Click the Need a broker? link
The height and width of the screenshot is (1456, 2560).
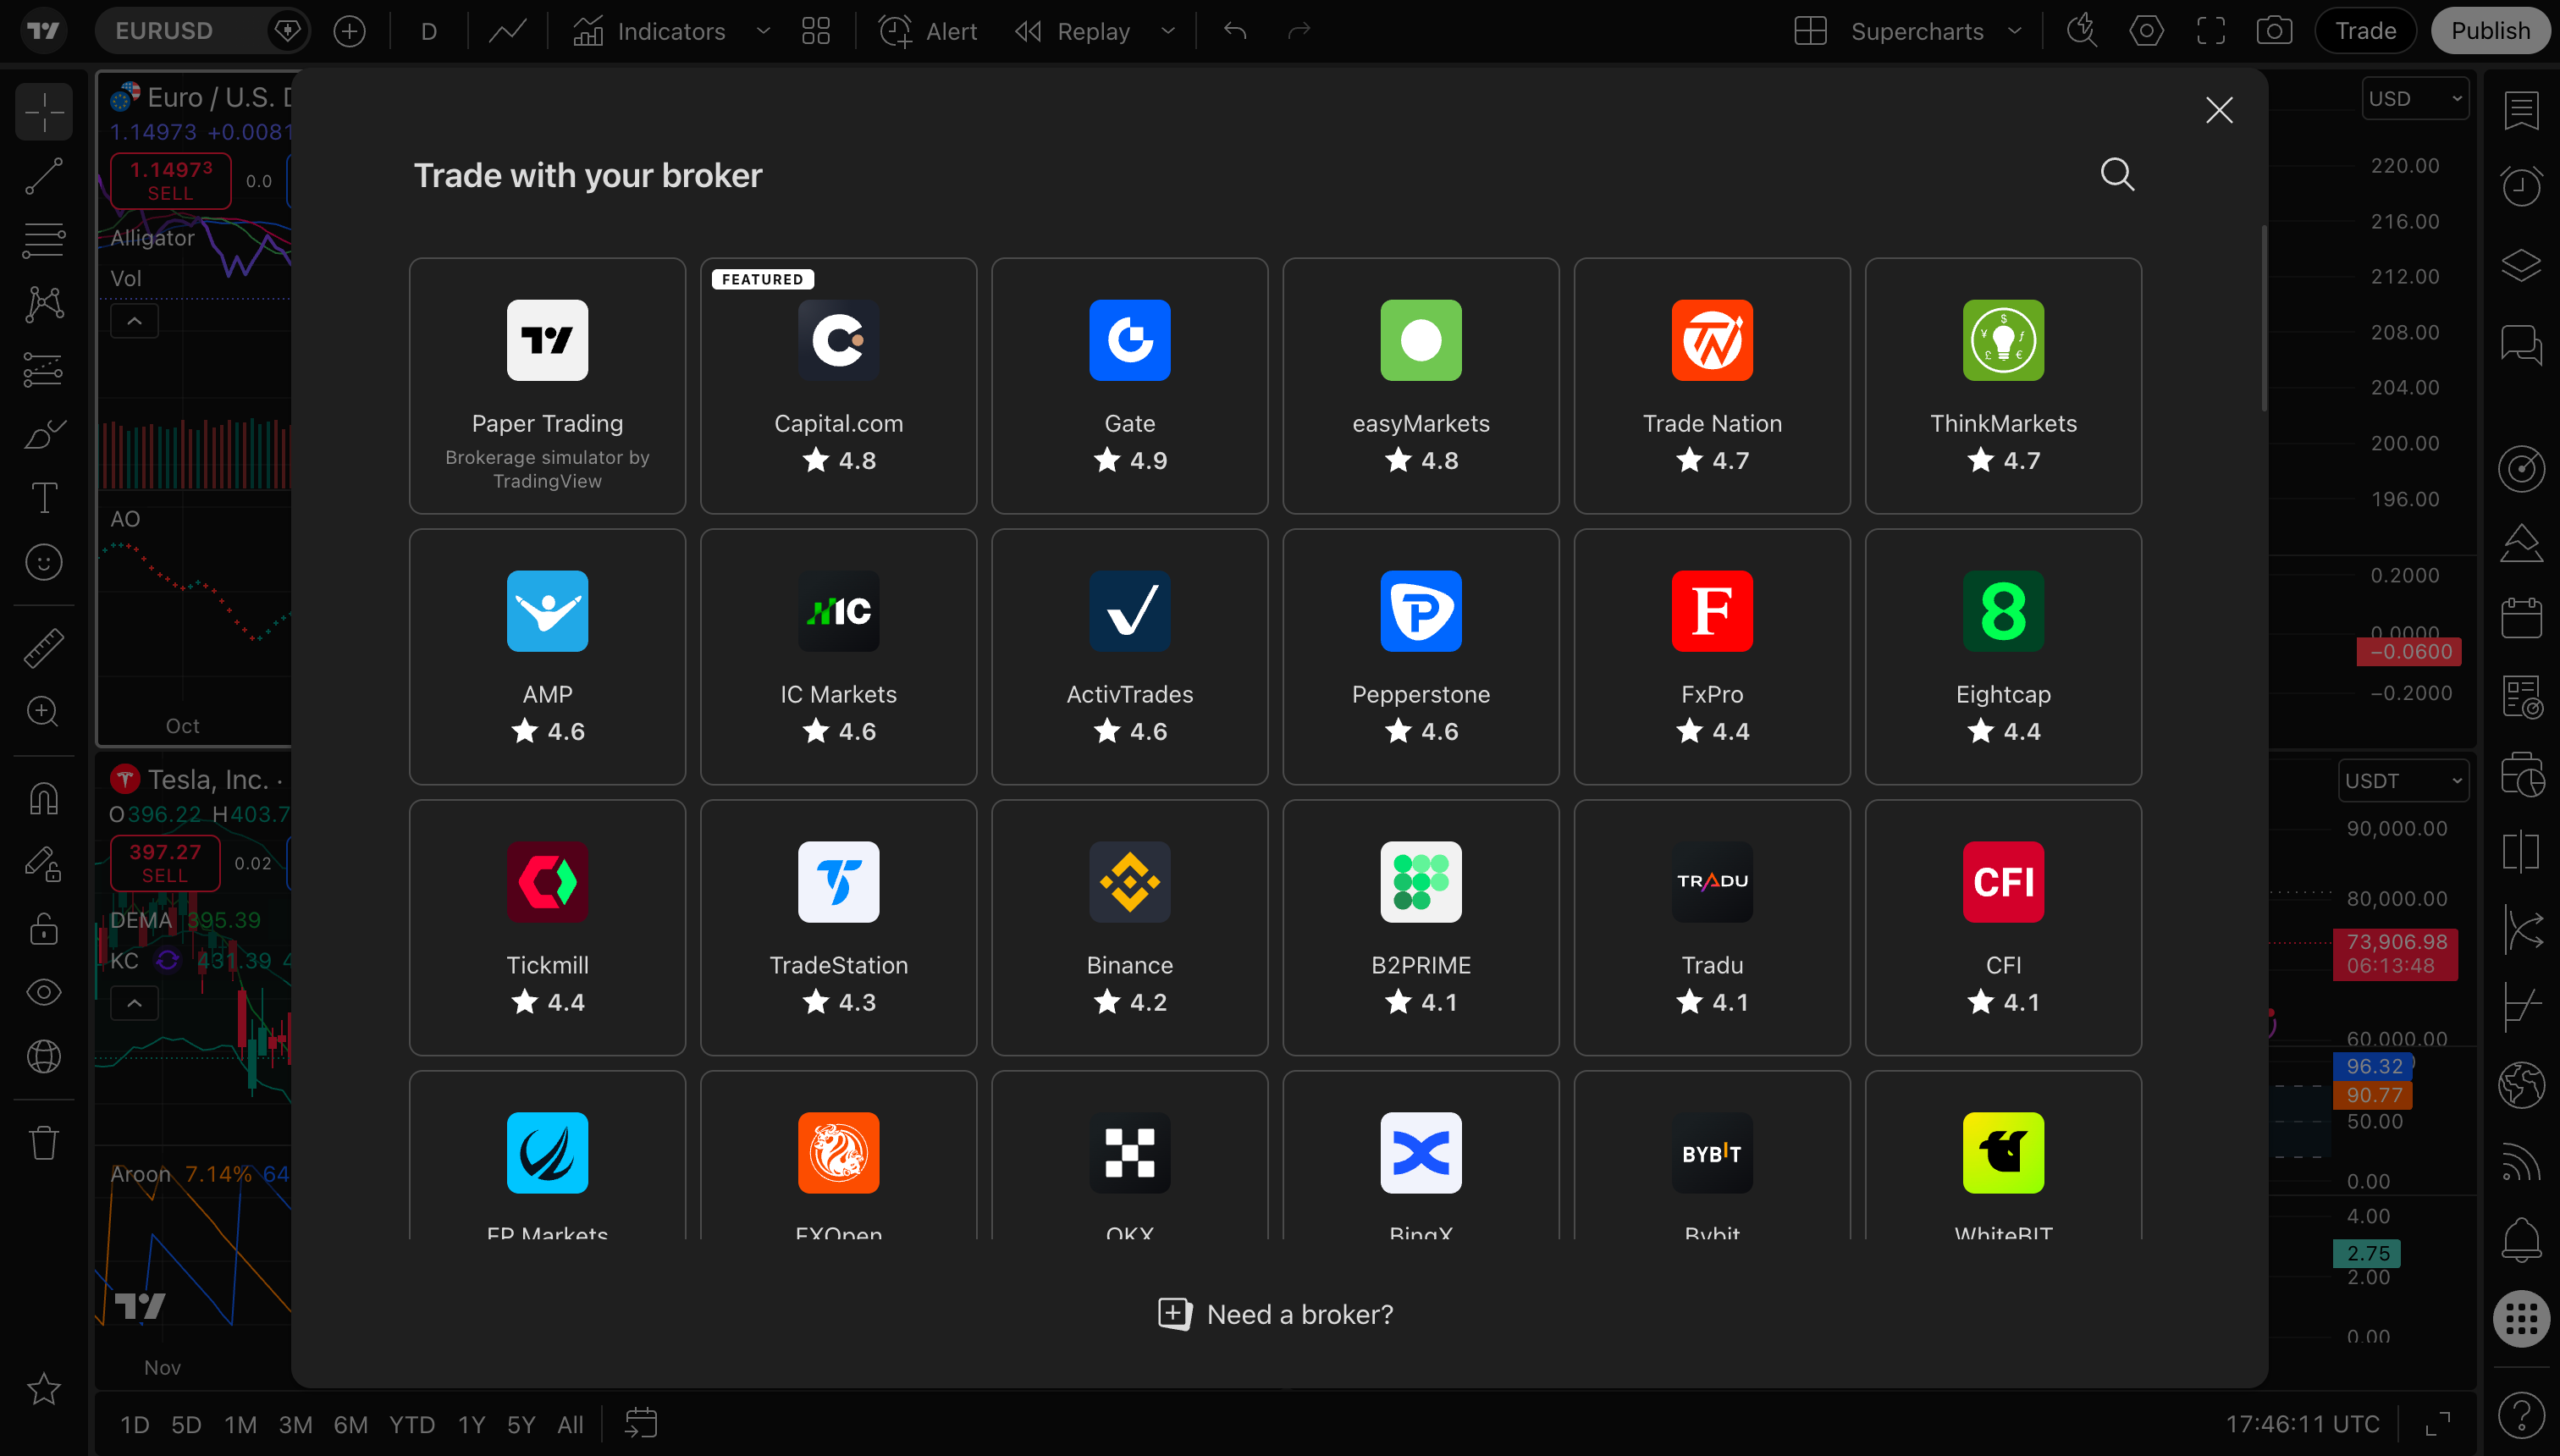pos(1275,1314)
